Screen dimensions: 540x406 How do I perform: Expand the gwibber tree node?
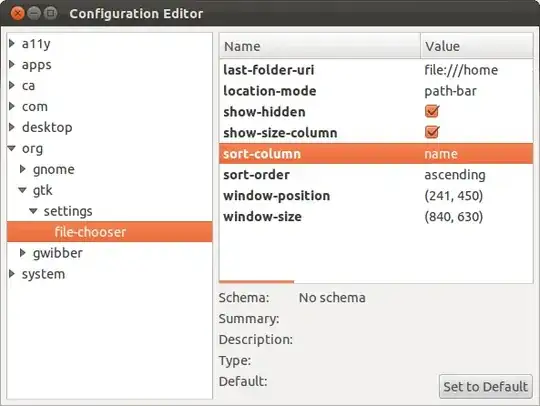click(23, 253)
